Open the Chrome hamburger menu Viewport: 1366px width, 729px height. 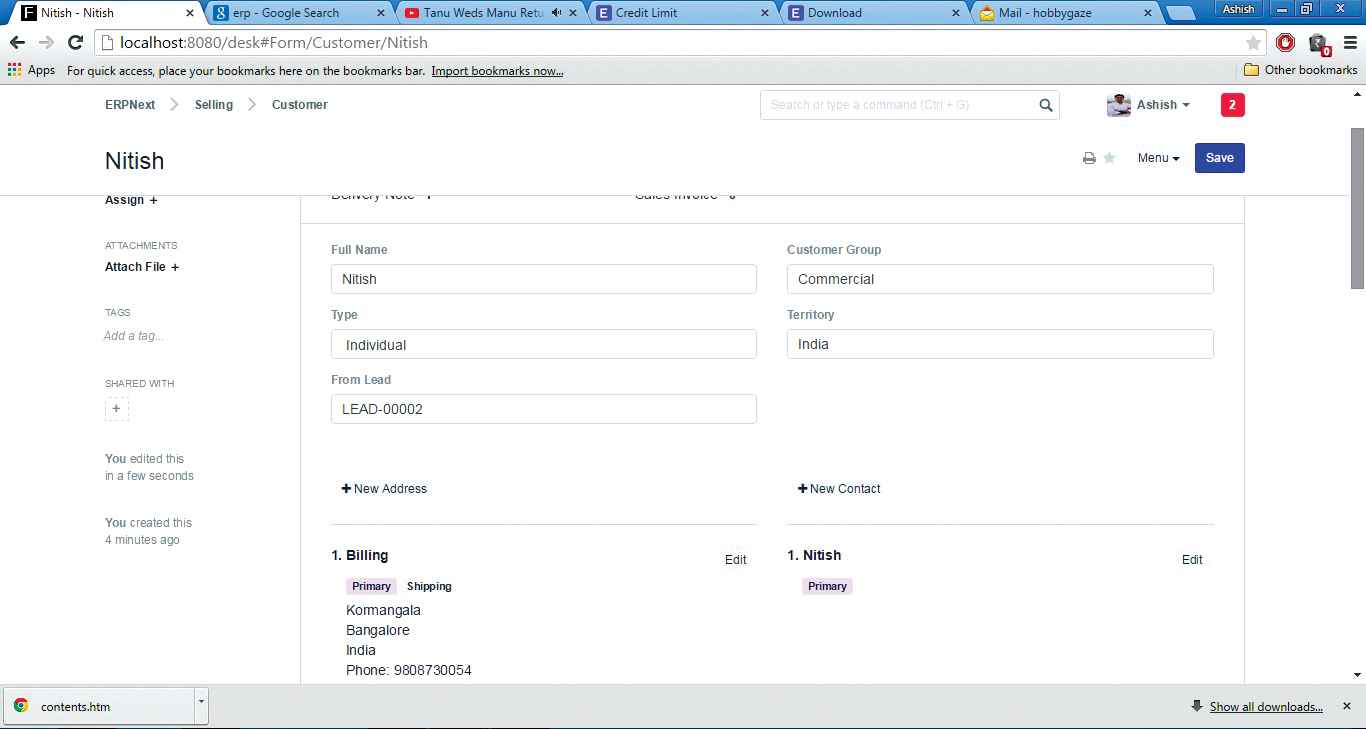[1349, 43]
